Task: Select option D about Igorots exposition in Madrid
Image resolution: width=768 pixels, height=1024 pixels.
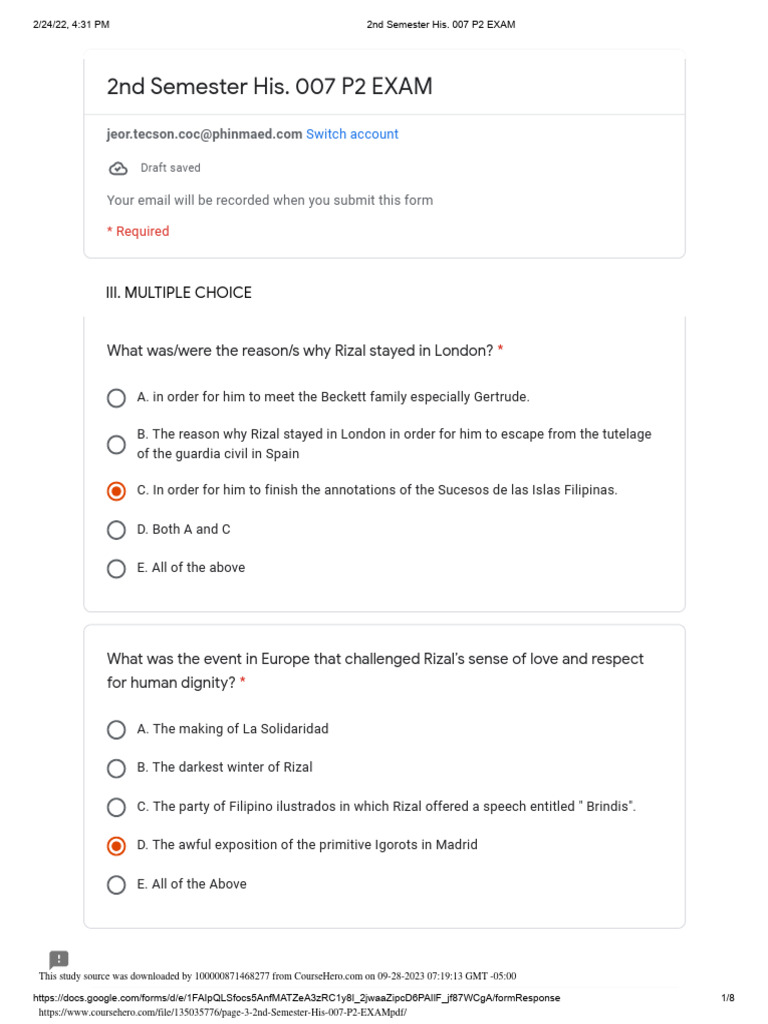Action: (x=116, y=846)
